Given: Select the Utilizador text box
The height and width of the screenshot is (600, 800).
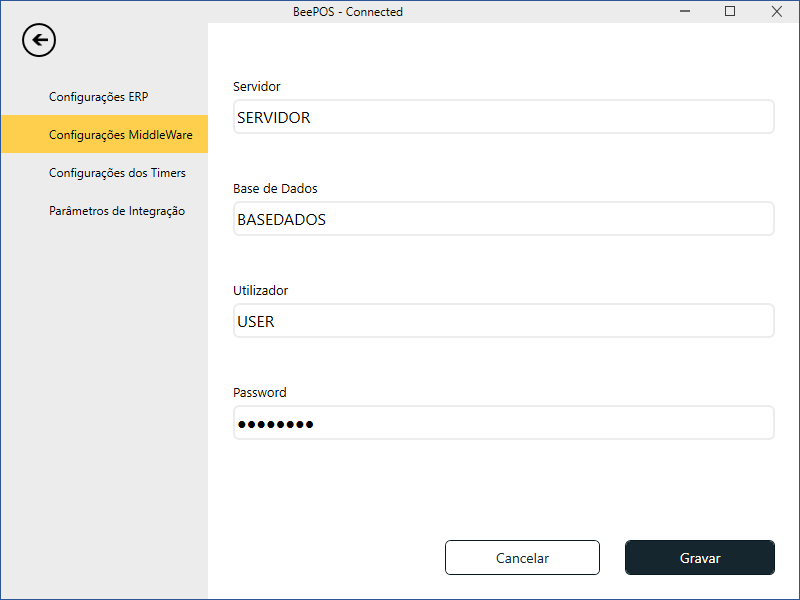Looking at the screenshot, I should pos(503,321).
